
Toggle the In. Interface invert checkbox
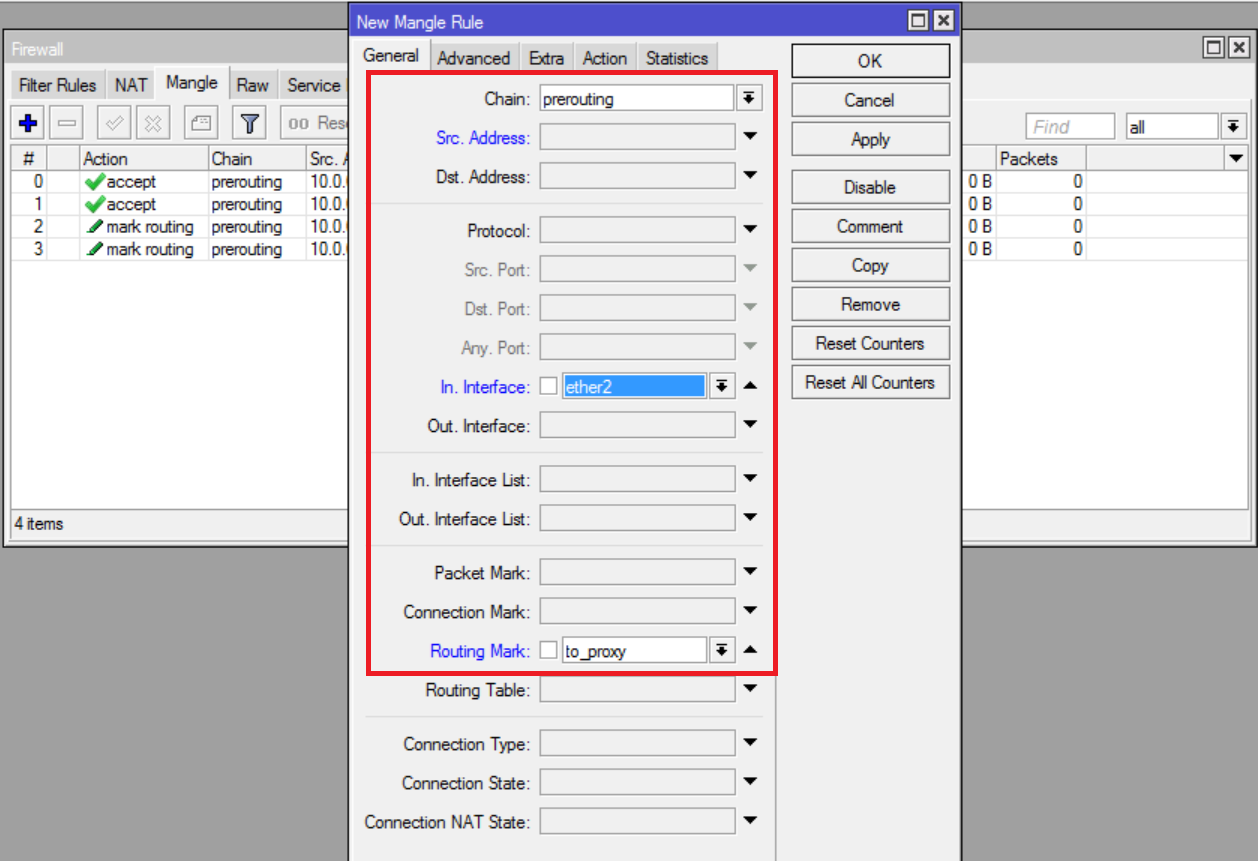[x=548, y=386]
